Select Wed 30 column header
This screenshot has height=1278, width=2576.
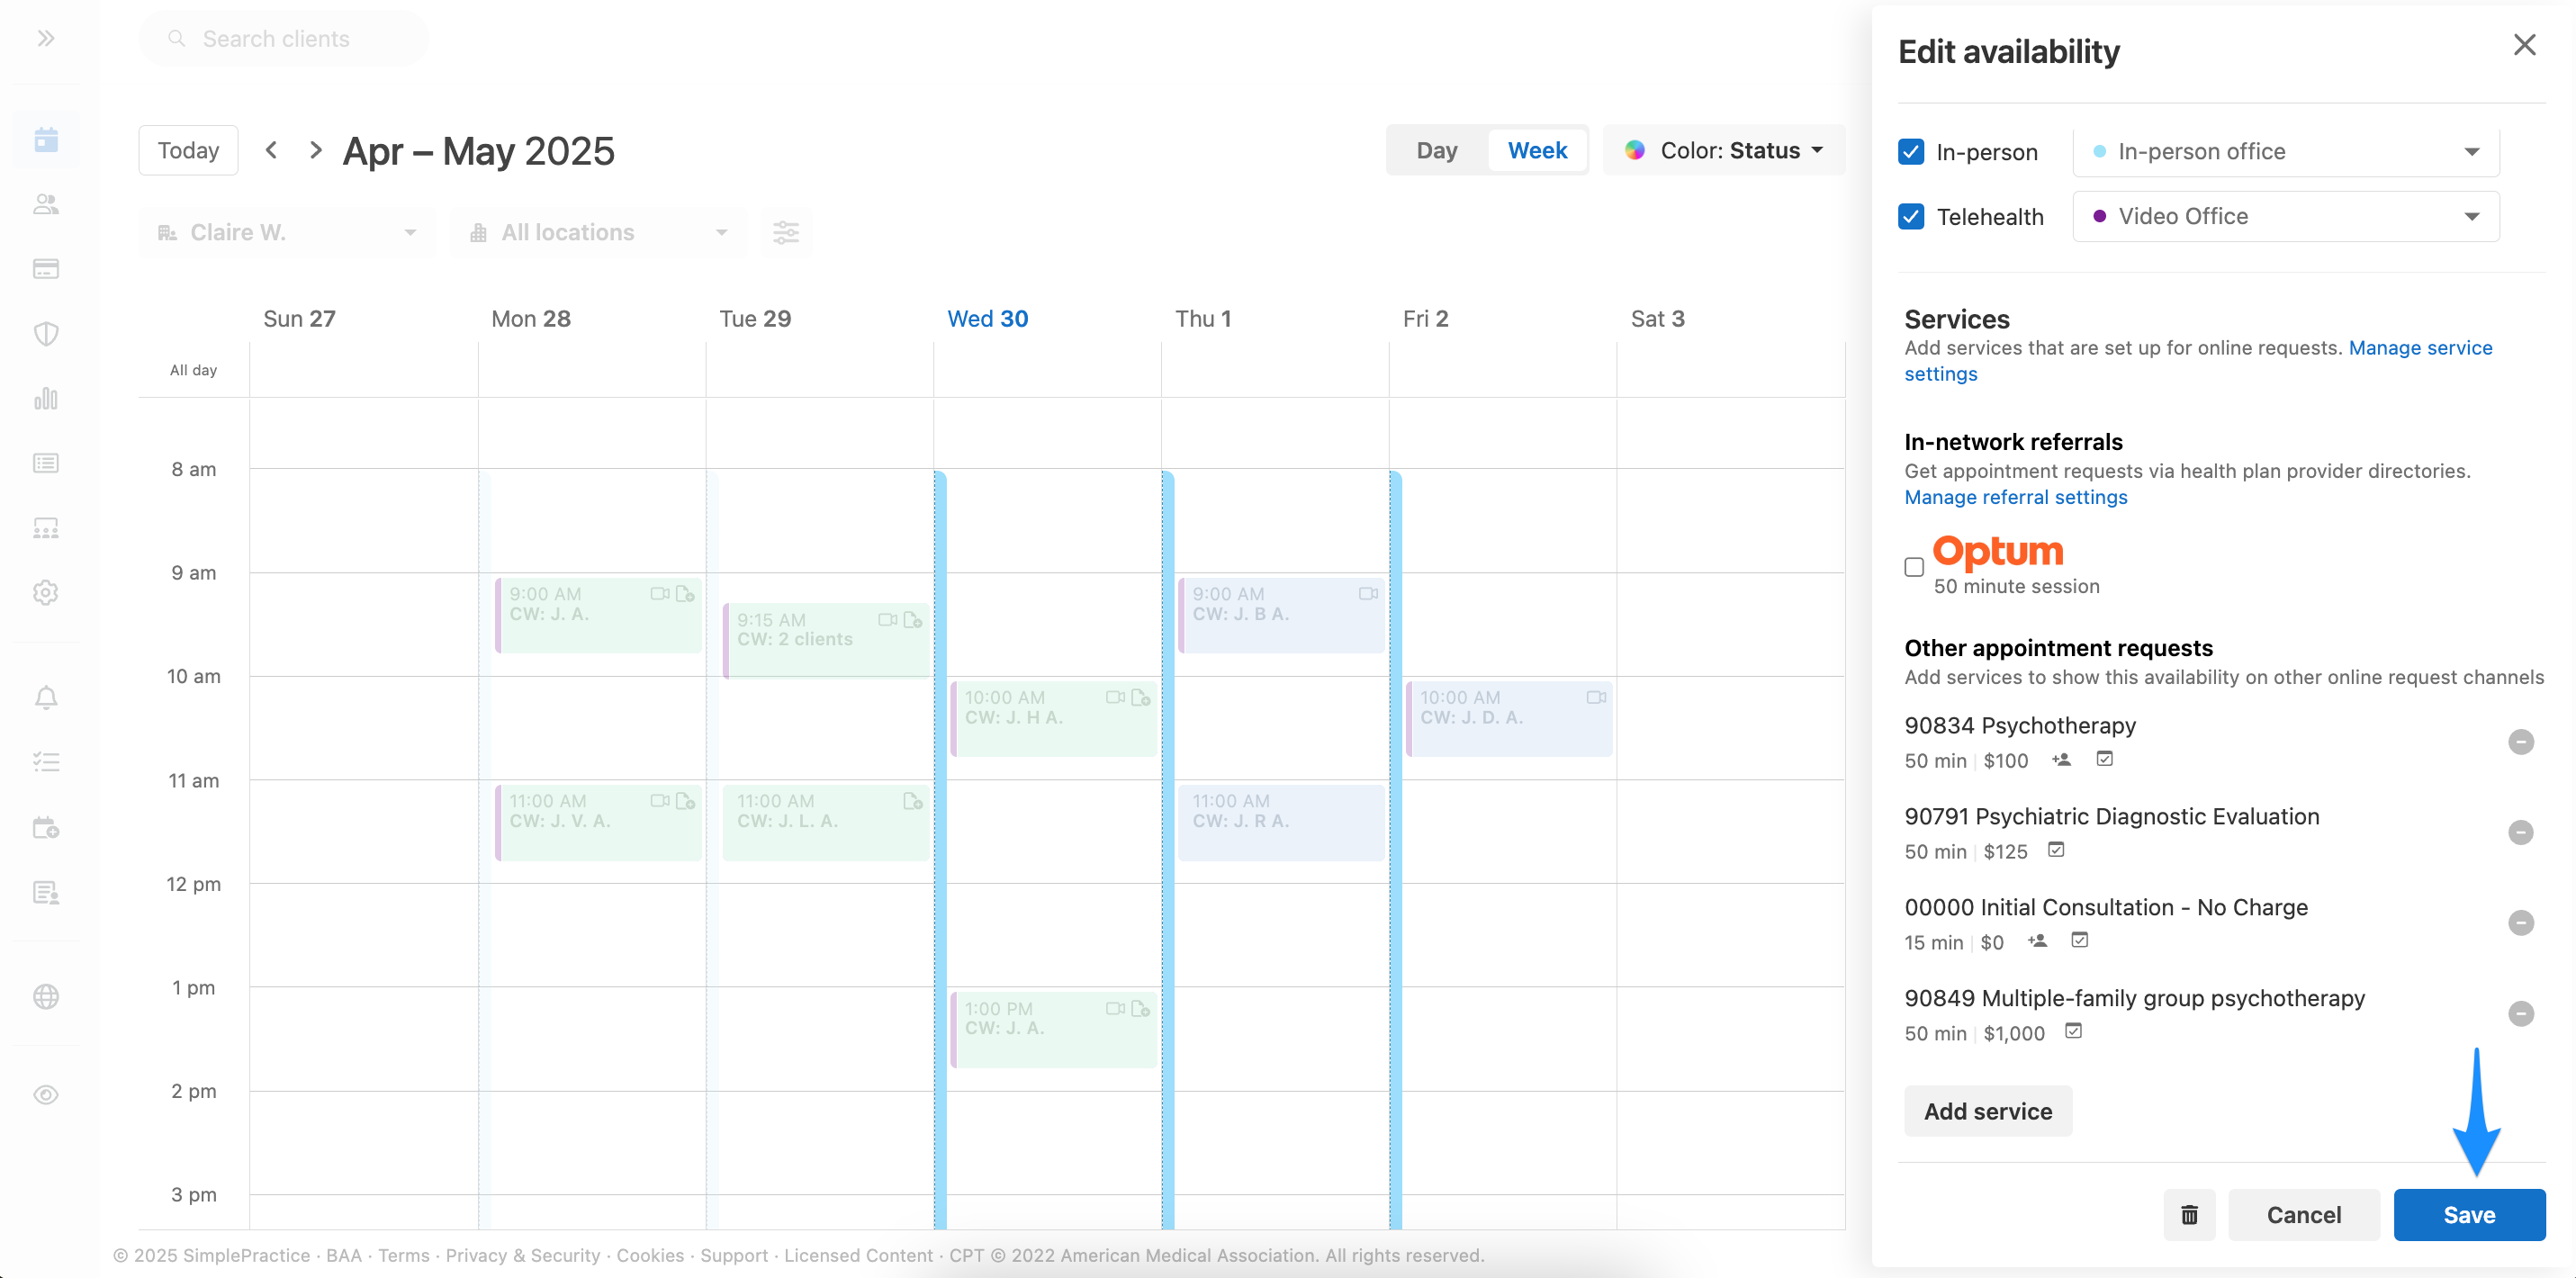(x=987, y=319)
